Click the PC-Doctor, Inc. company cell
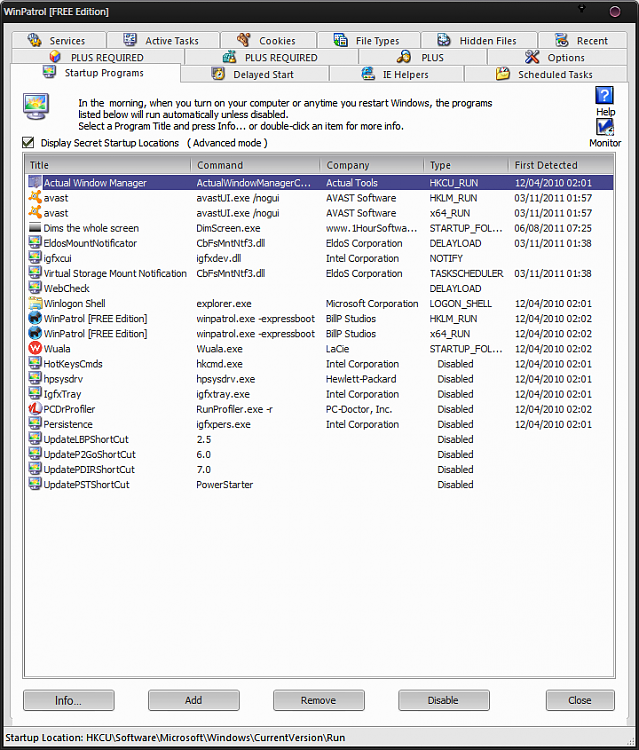The width and height of the screenshot is (639, 750). 359,409
